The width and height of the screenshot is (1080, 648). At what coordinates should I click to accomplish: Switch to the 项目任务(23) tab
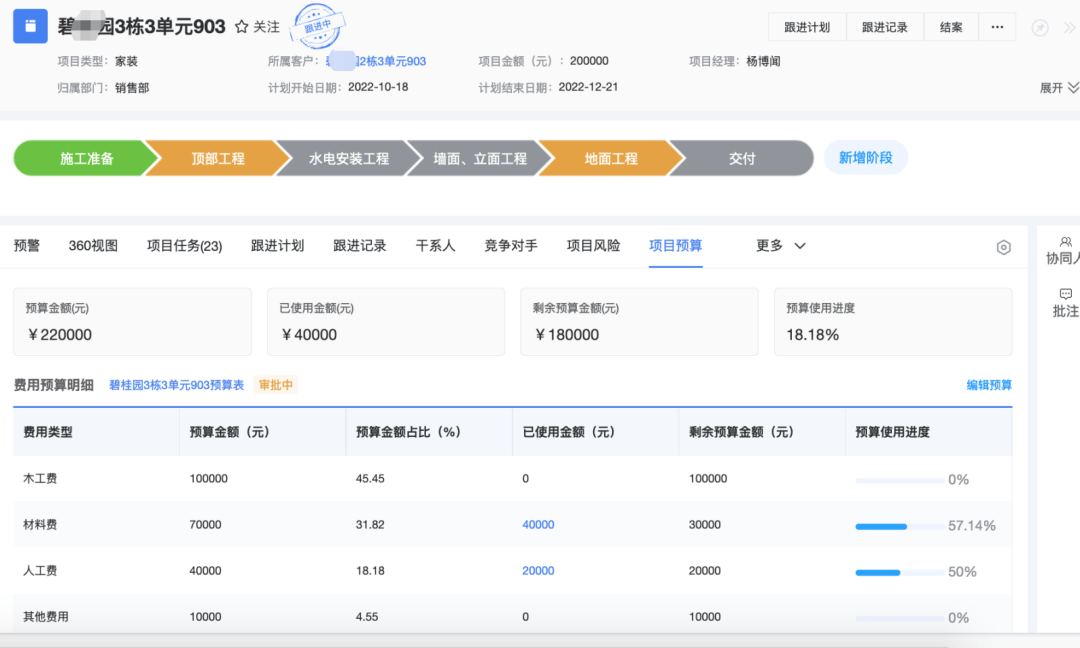(x=184, y=246)
